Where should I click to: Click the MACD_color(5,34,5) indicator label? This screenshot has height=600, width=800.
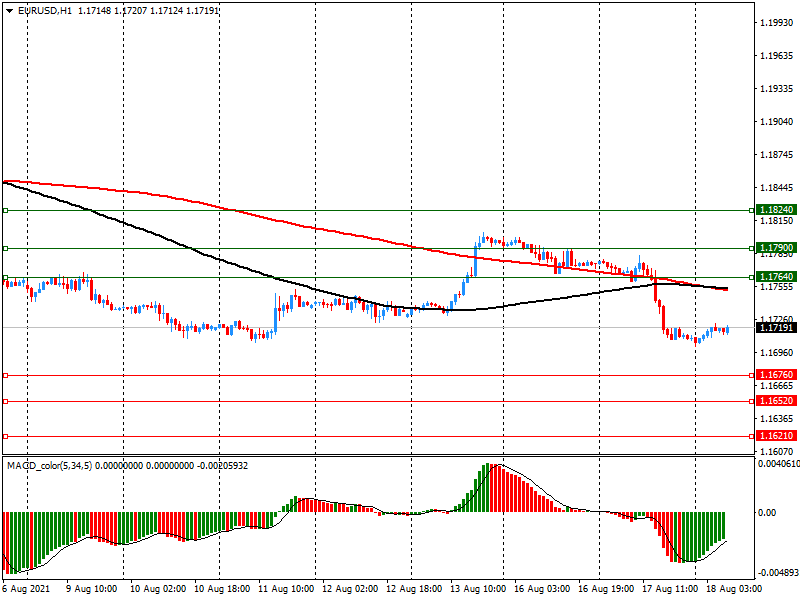click(49, 466)
